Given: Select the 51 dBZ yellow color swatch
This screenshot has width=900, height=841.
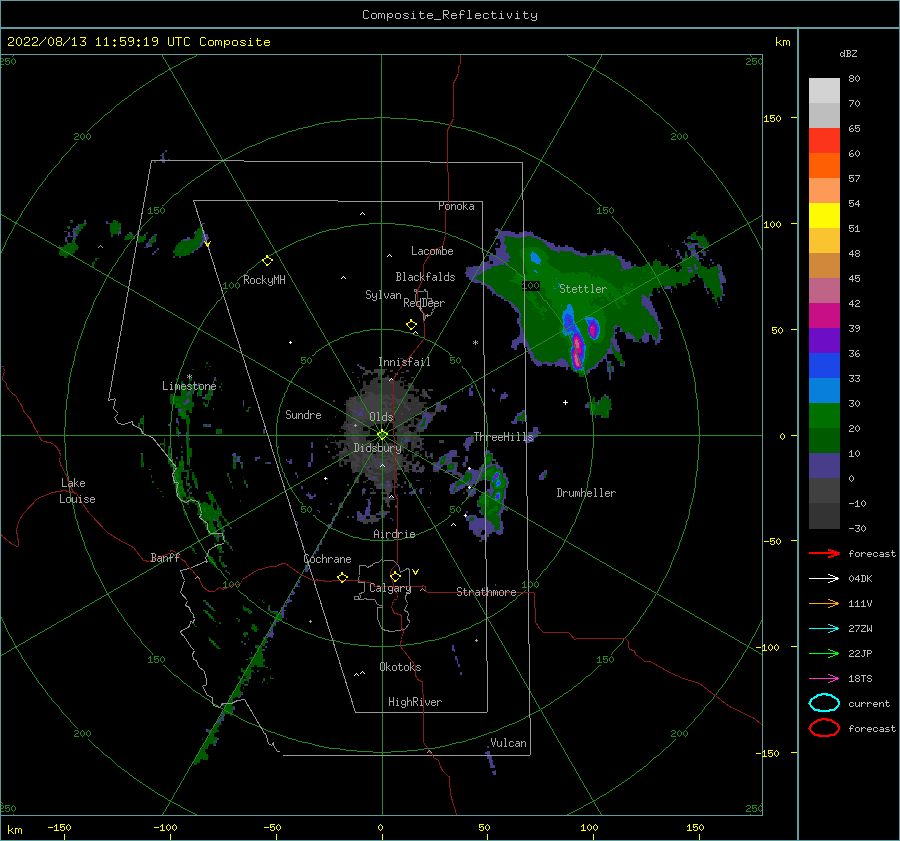Looking at the screenshot, I should point(824,215).
